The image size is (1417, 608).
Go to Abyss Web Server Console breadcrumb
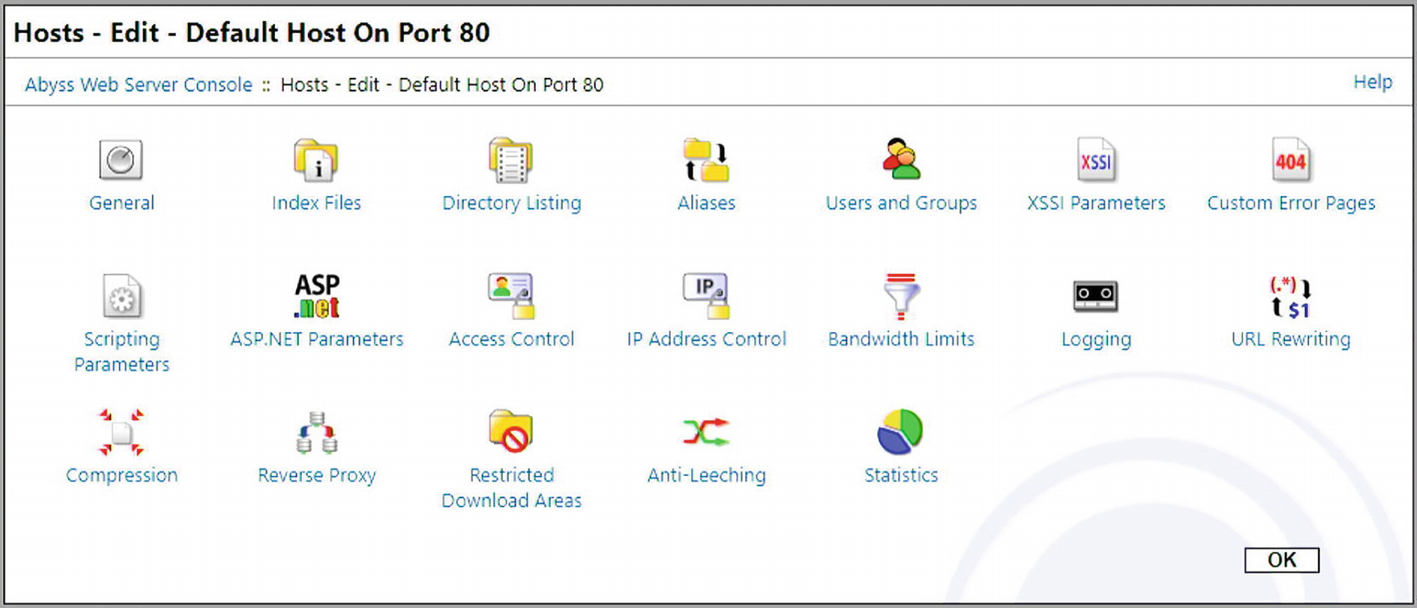[138, 85]
